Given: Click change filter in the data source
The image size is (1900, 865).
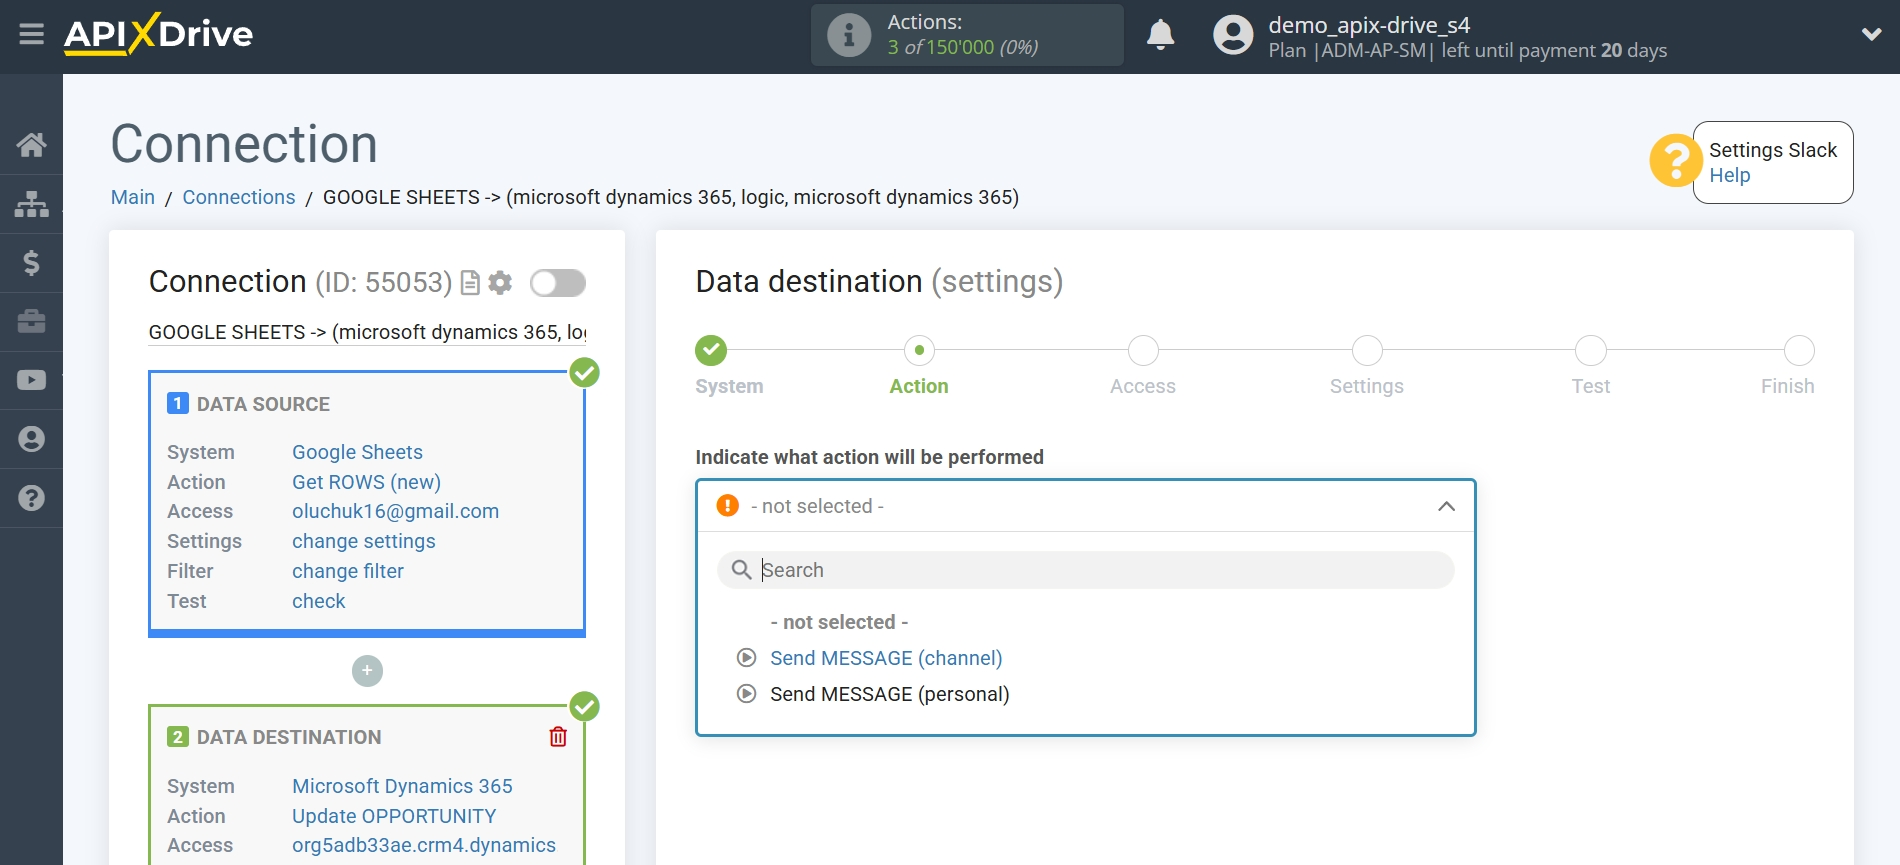Looking at the screenshot, I should [347, 571].
